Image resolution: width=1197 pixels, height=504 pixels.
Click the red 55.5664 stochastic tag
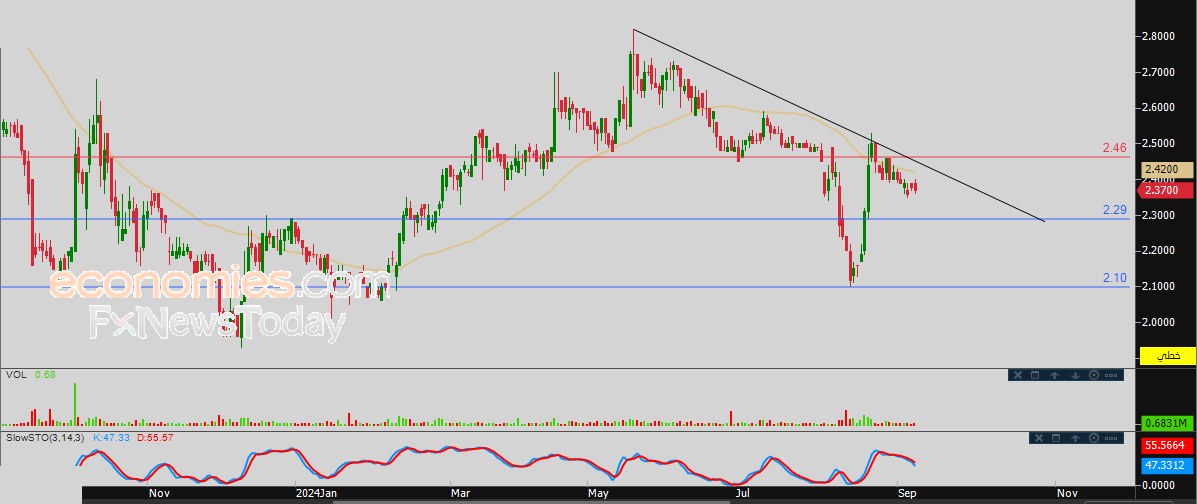point(1167,444)
